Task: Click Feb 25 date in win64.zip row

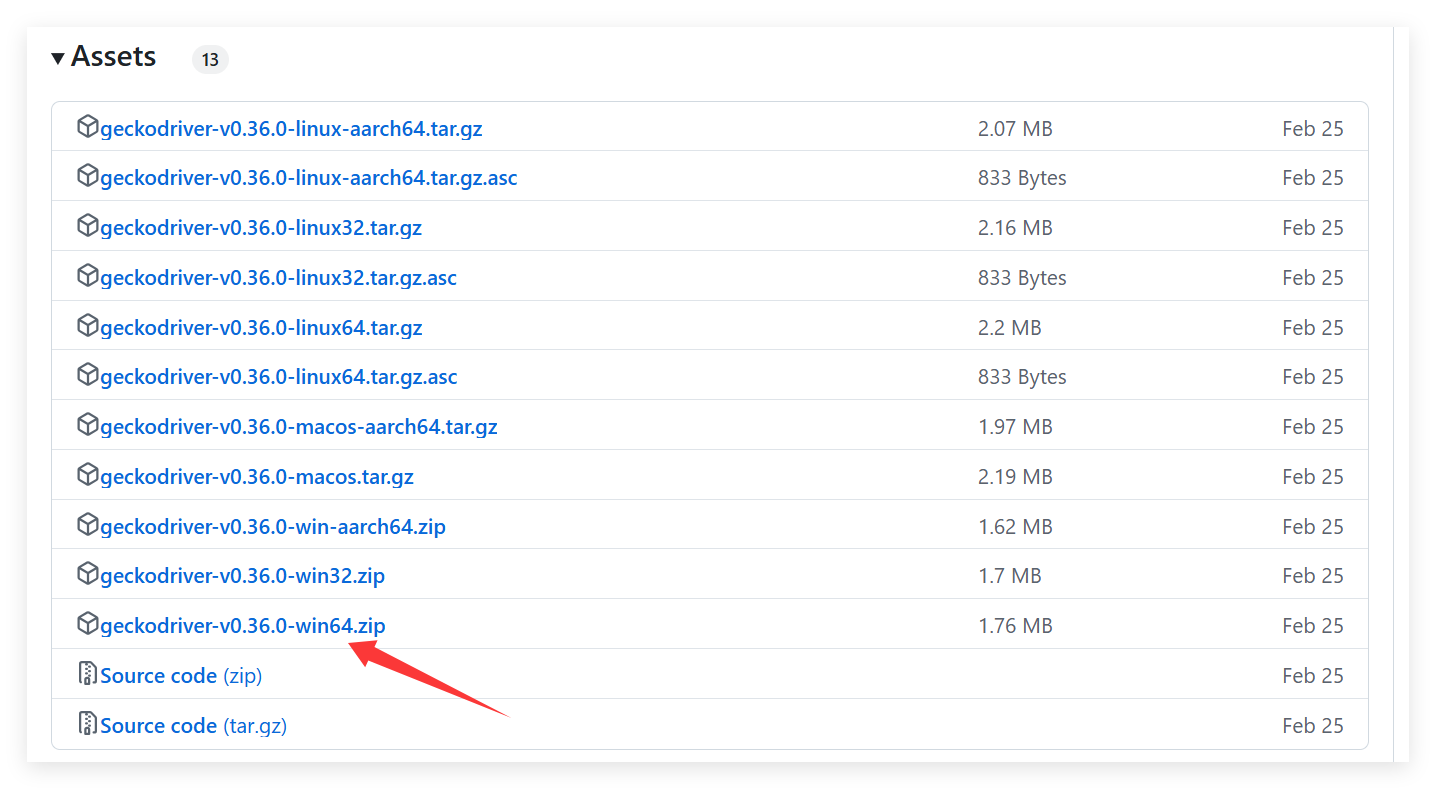Action: tap(1313, 626)
